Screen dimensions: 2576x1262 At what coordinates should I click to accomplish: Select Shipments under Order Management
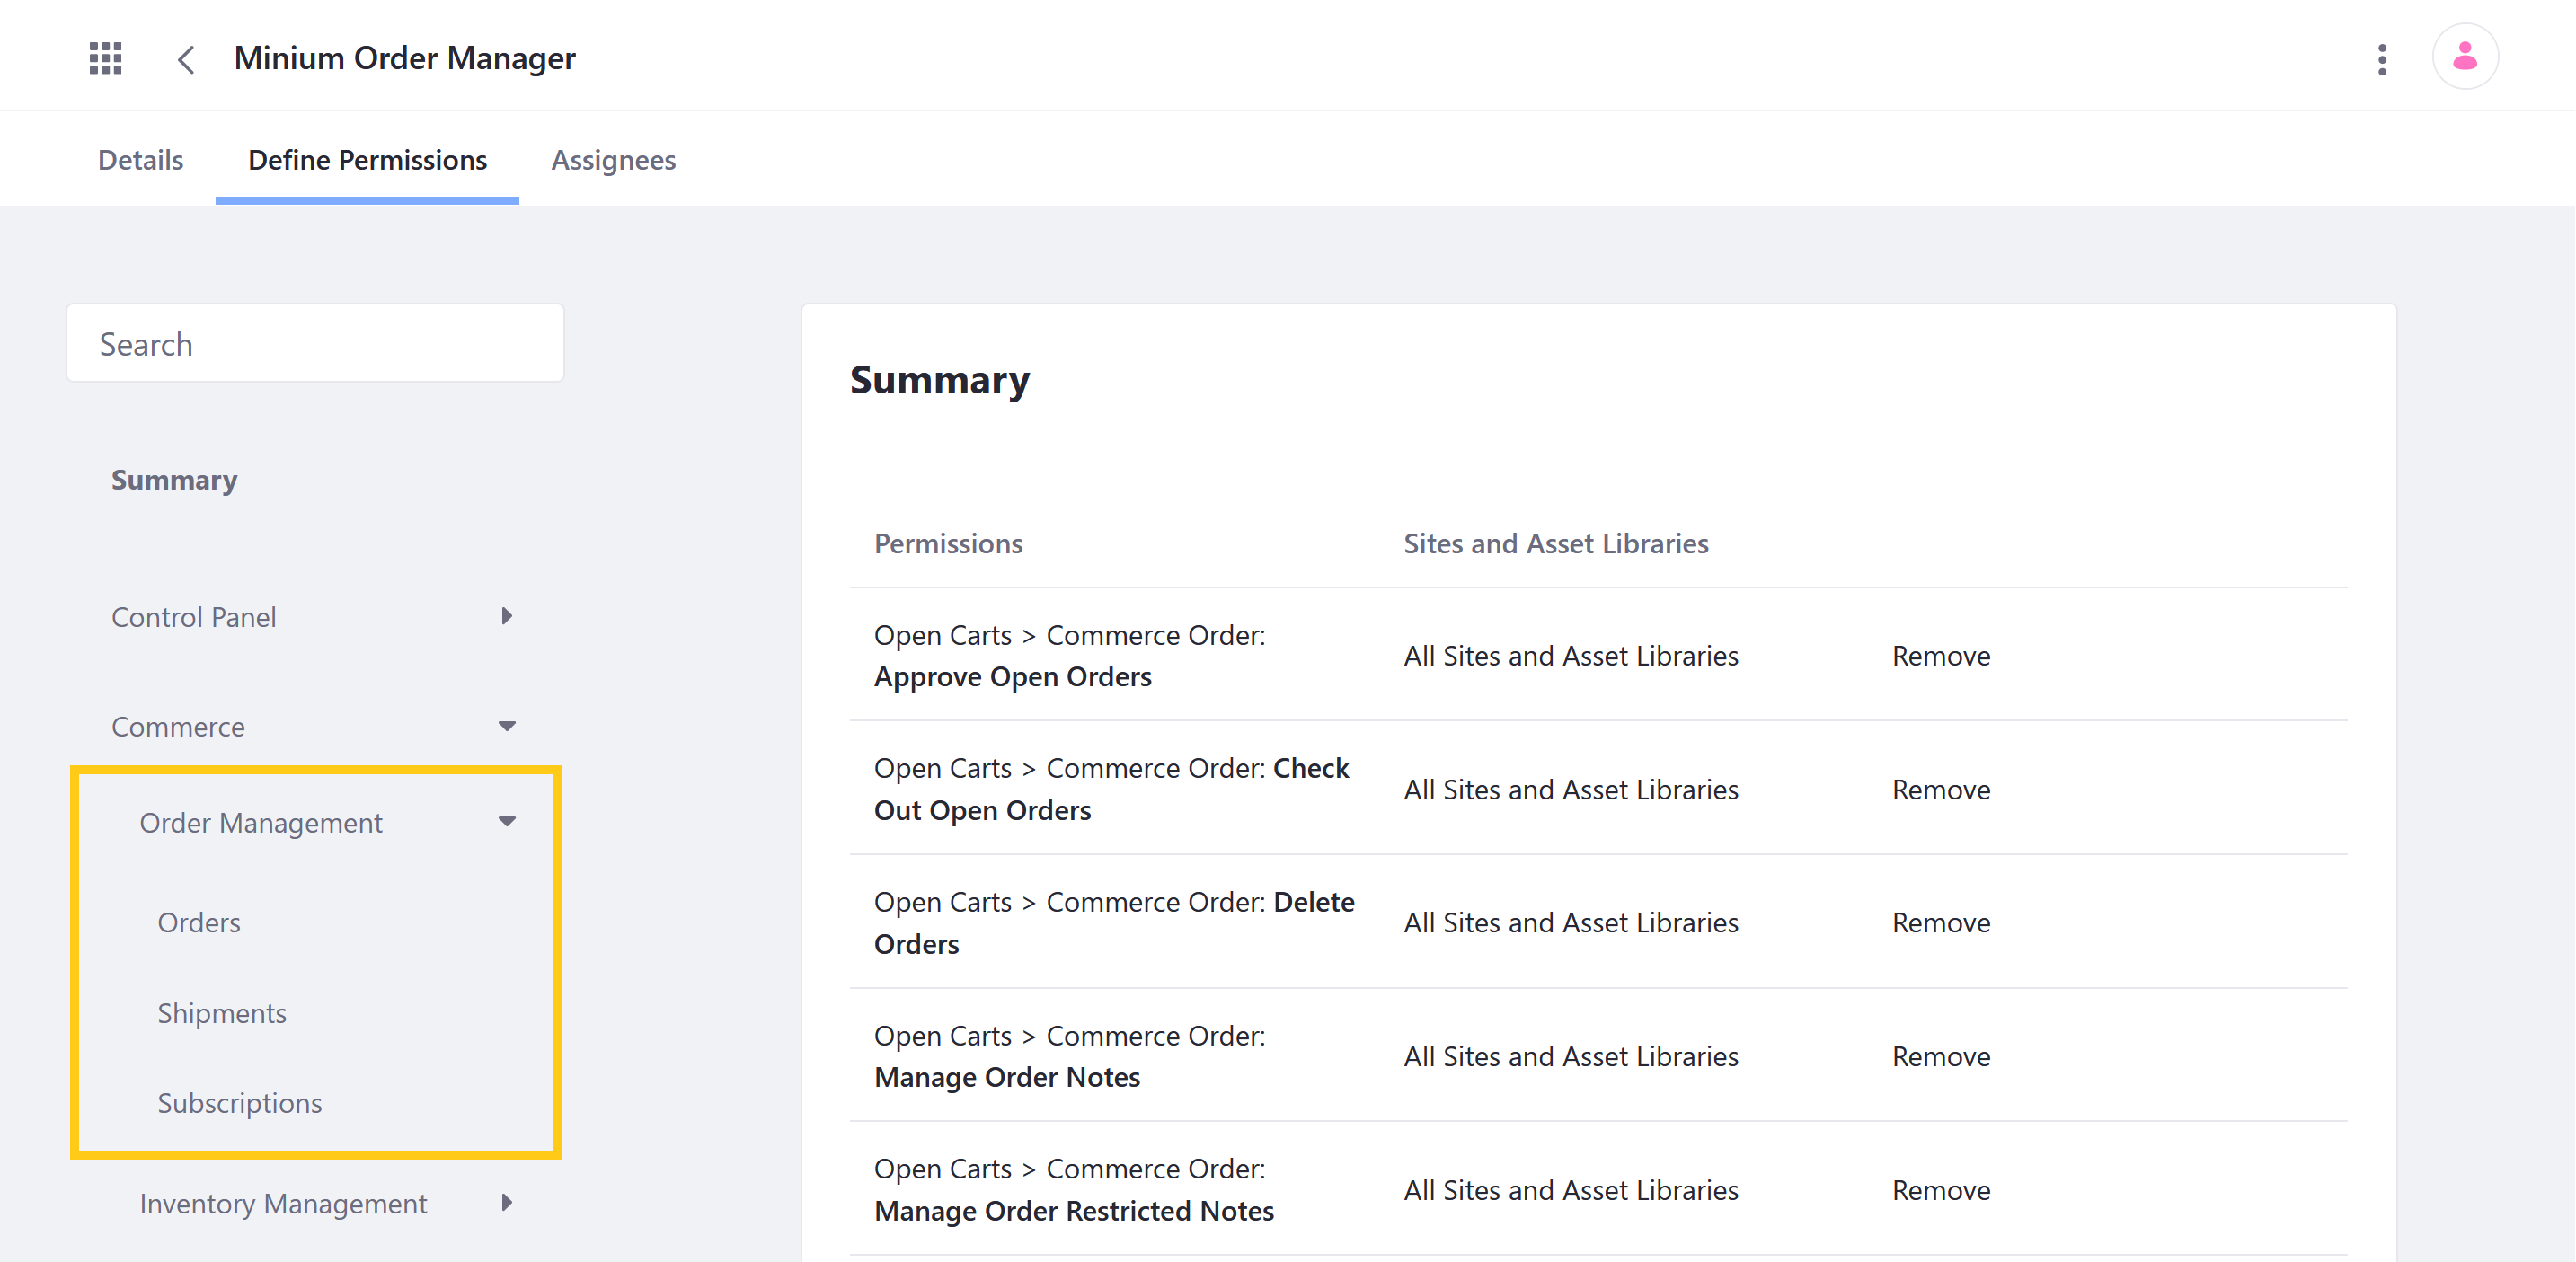[222, 1012]
